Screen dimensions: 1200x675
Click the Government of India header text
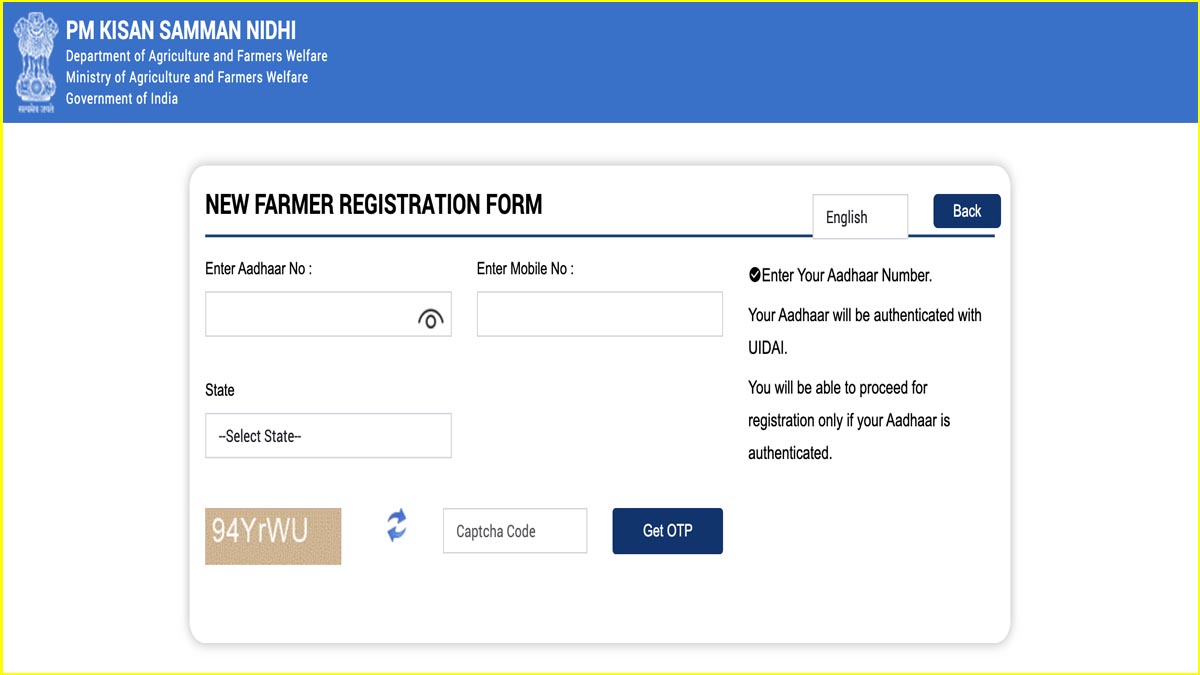tap(122, 98)
